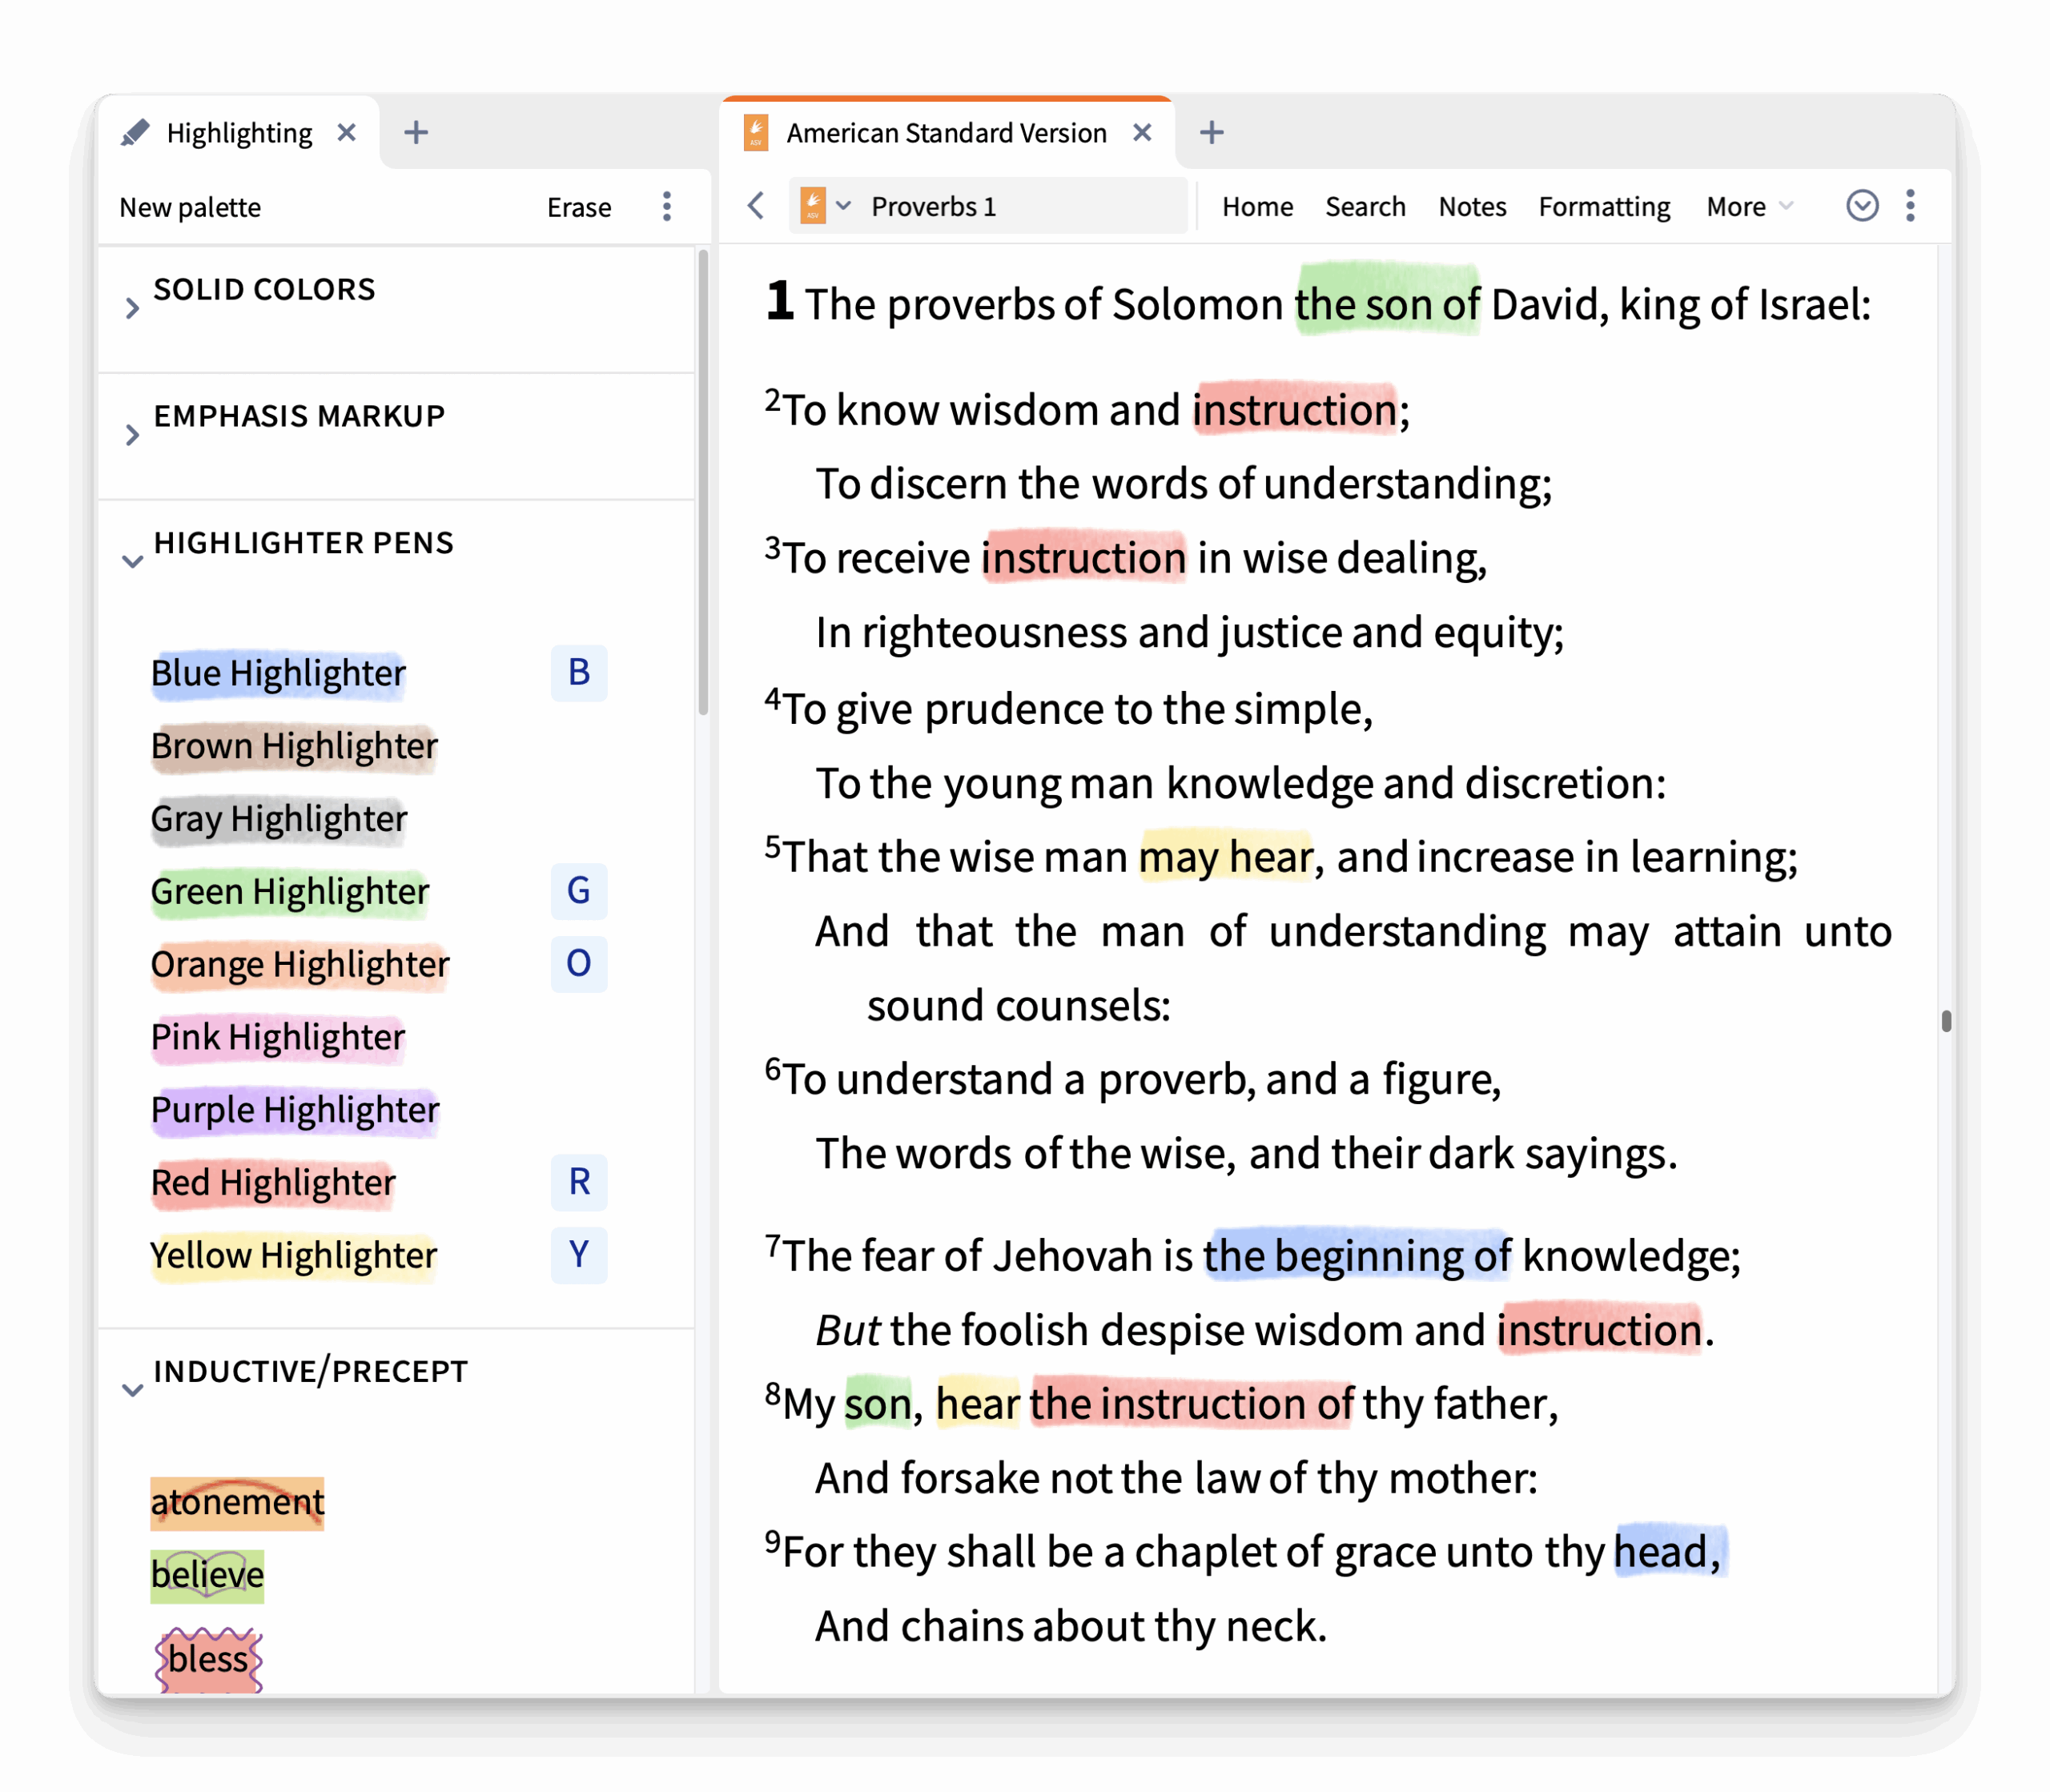This screenshot has height=1792, width=2050.
Task: Open the Highlighting panel's three-dot menu
Action: 666,206
